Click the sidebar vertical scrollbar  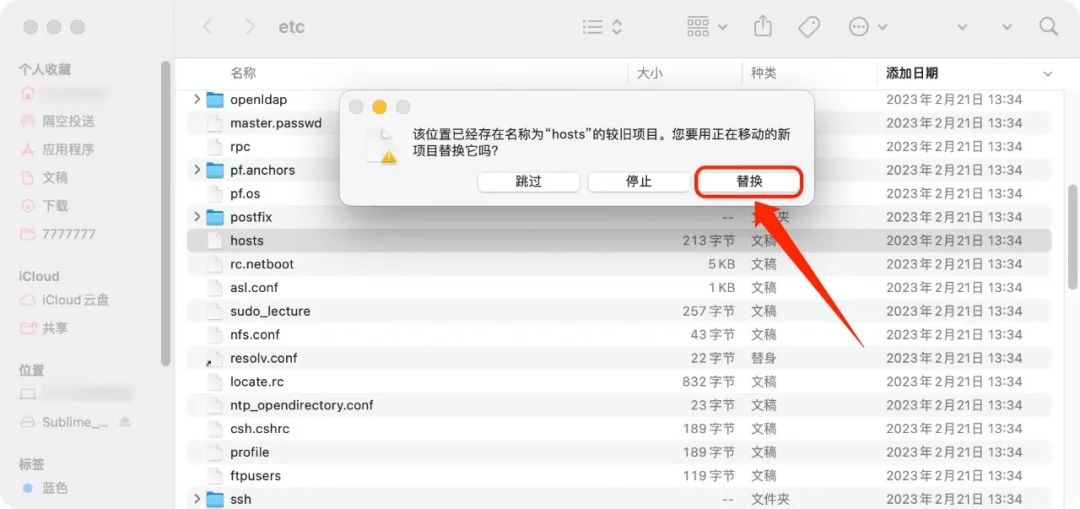point(165,214)
